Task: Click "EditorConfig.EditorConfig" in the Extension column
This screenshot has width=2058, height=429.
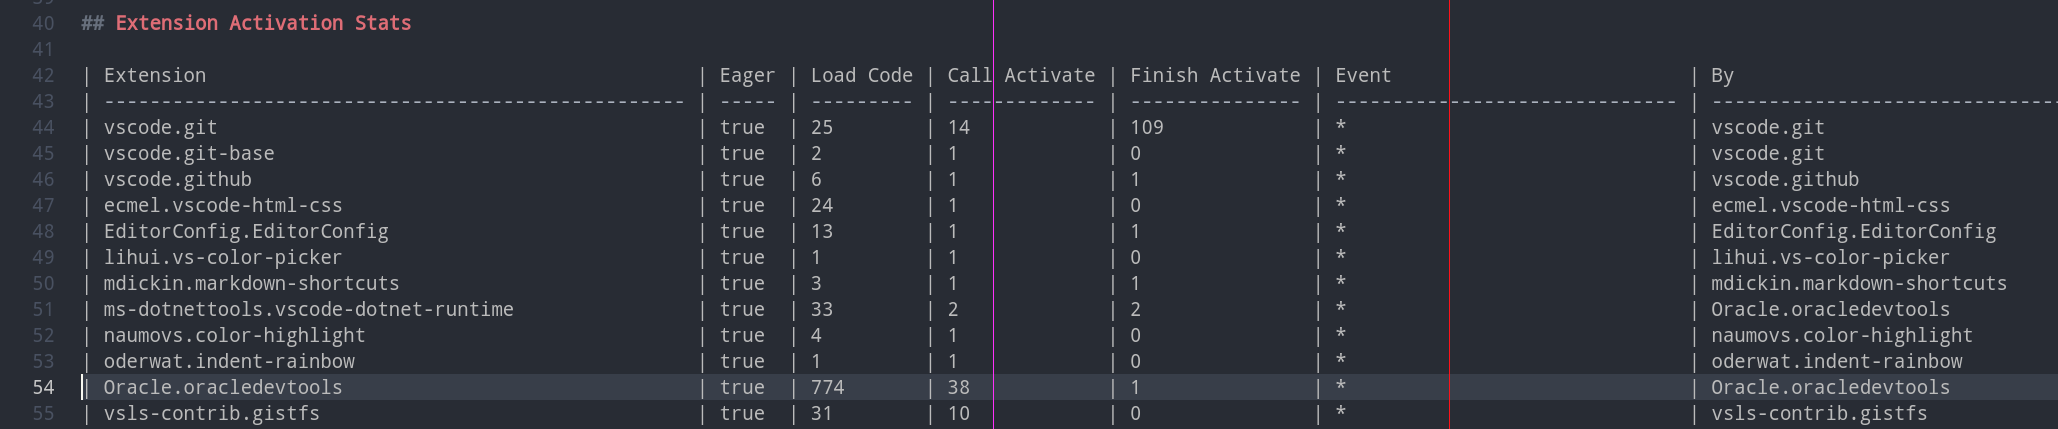Action: pyautogui.click(x=246, y=231)
